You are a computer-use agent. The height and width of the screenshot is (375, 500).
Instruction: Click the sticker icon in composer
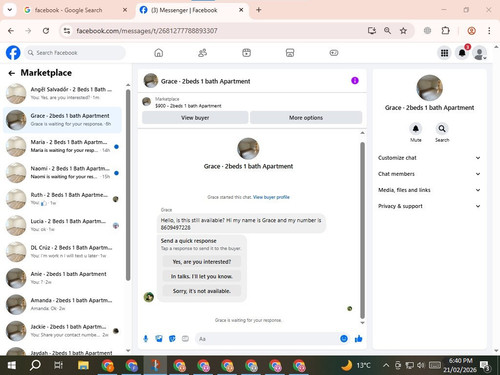(x=172, y=339)
